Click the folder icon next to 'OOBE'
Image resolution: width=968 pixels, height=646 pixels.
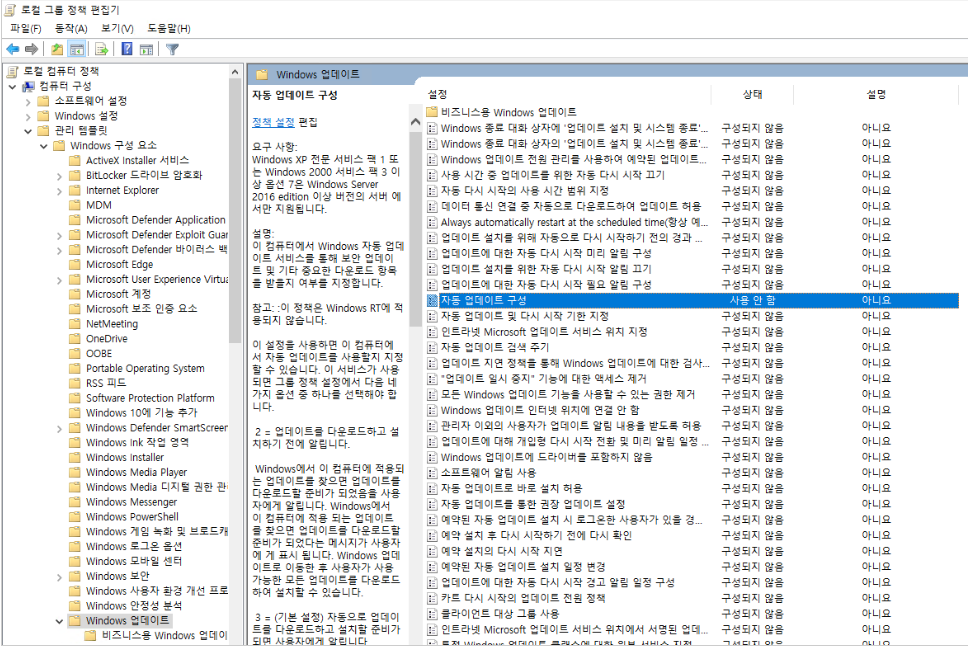coord(75,353)
